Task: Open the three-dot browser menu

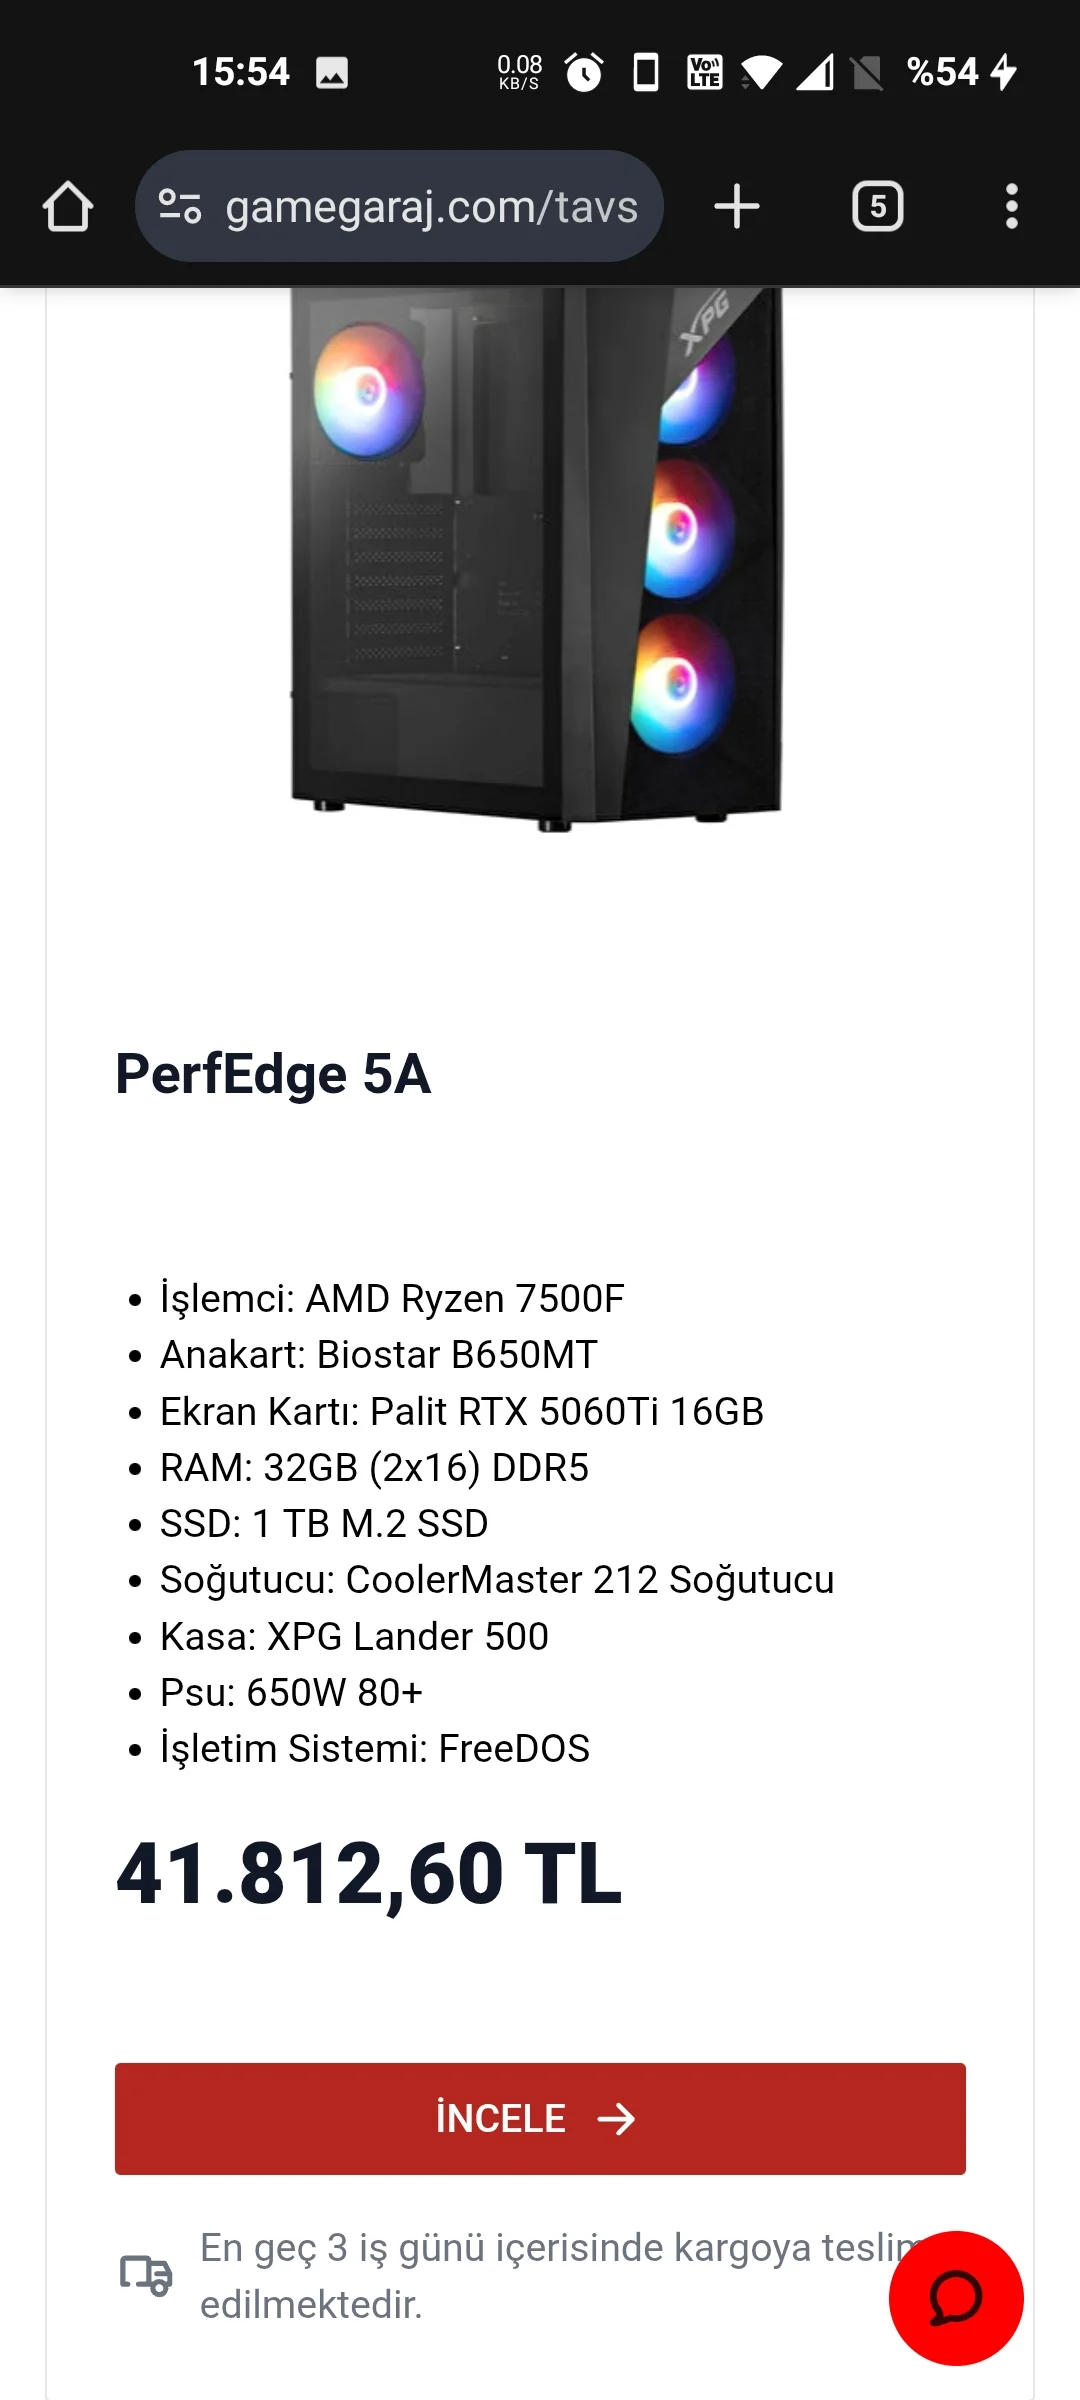Action: coord(1011,207)
